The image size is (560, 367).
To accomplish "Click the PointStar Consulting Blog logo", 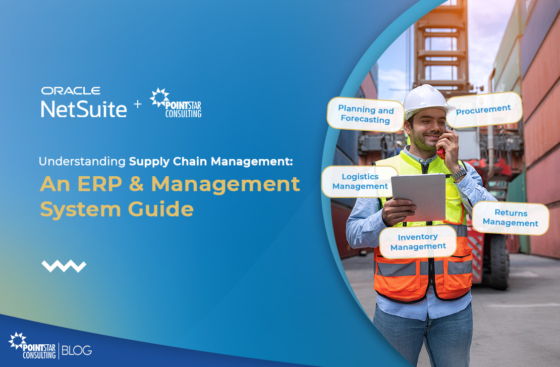I will point(50,346).
